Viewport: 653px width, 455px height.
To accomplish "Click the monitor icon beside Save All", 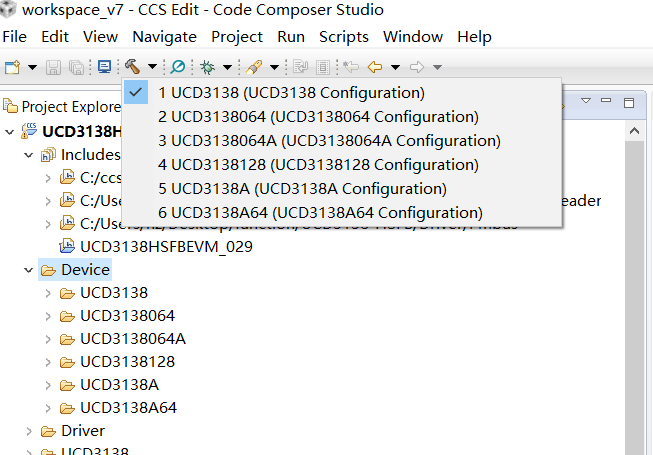I will tap(104, 67).
